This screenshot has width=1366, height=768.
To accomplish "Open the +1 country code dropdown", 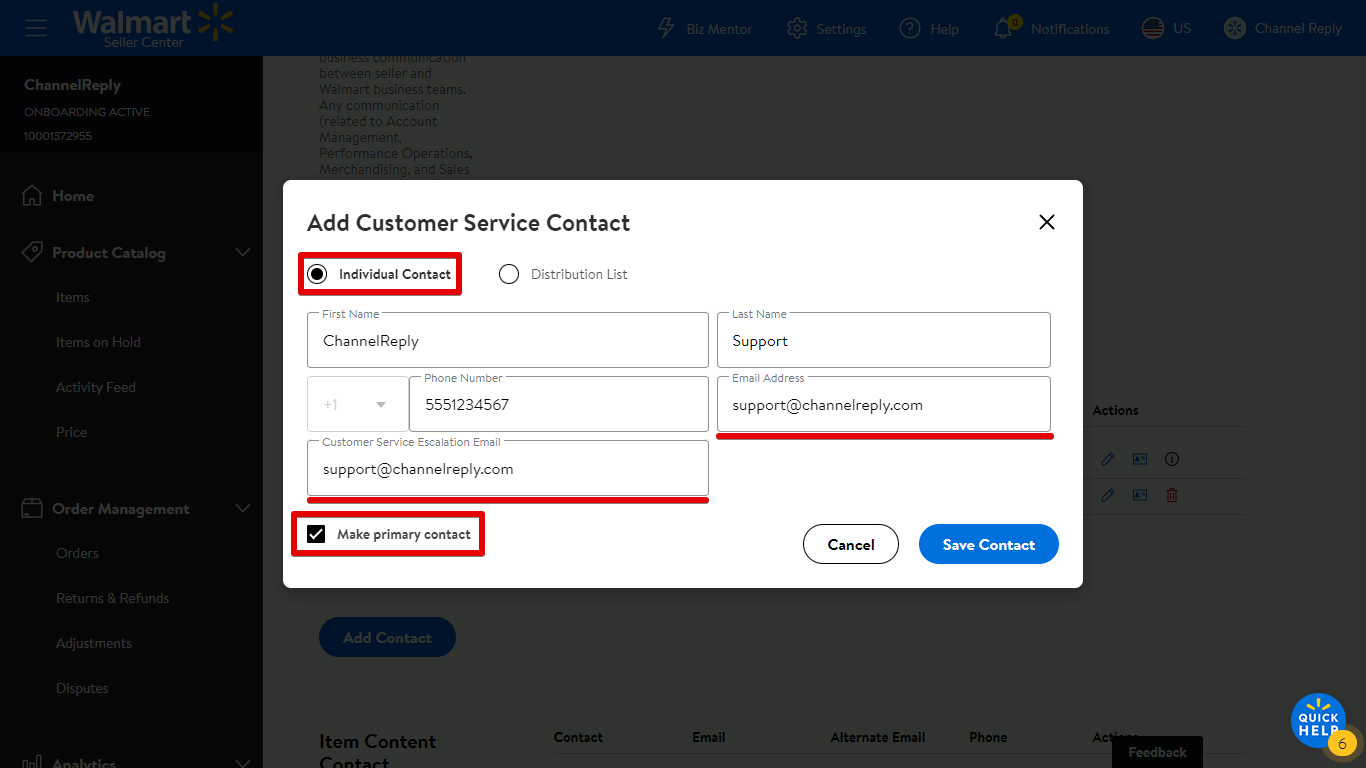I will [357, 404].
